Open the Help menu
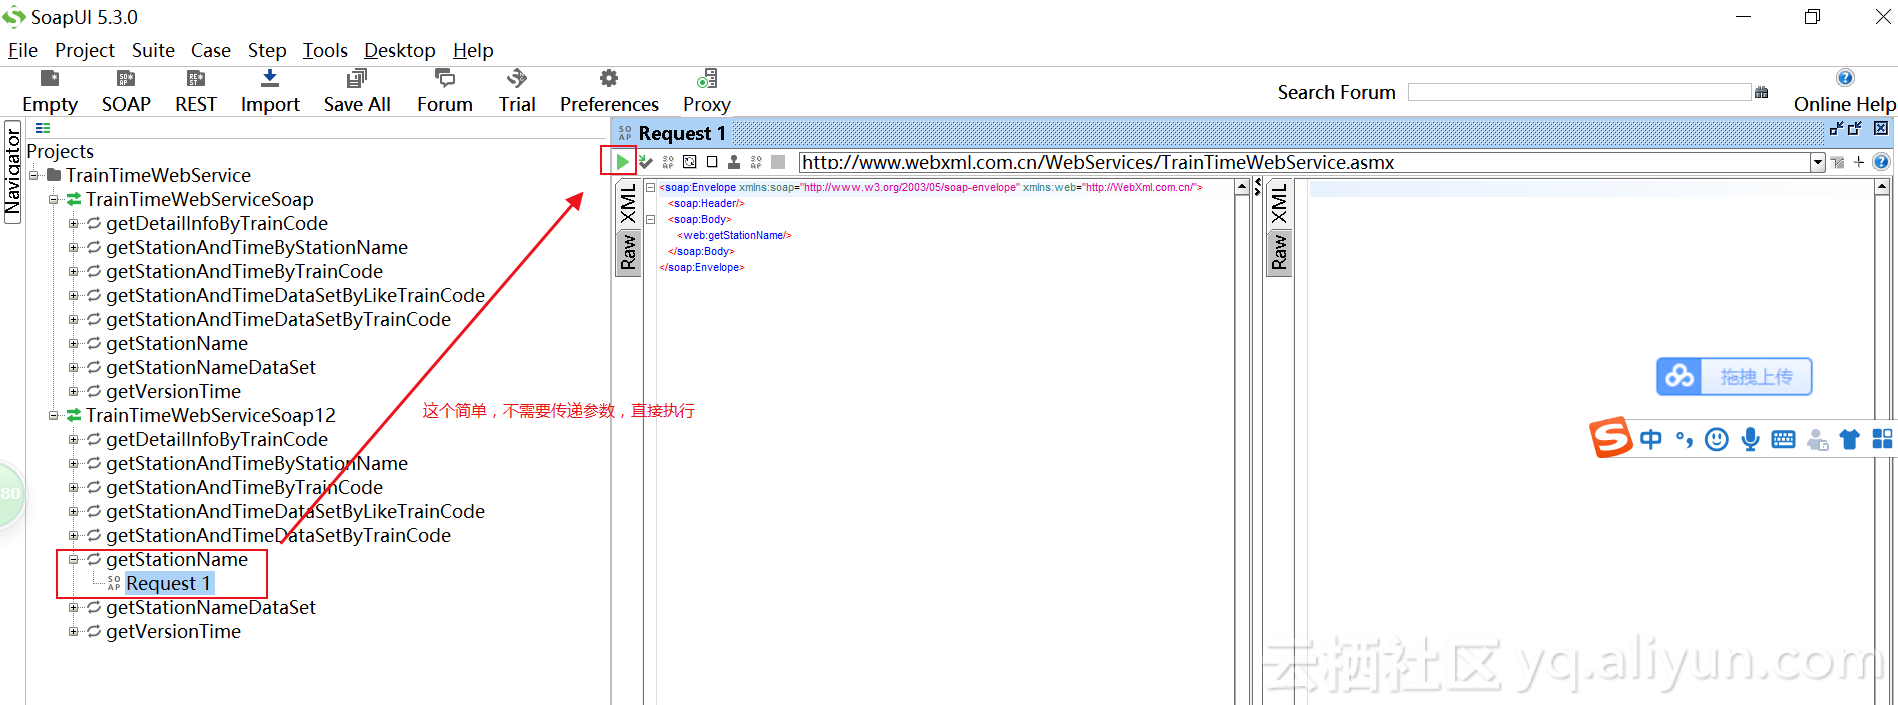Viewport: 1898px width, 705px height. pyautogui.click(x=473, y=50)
